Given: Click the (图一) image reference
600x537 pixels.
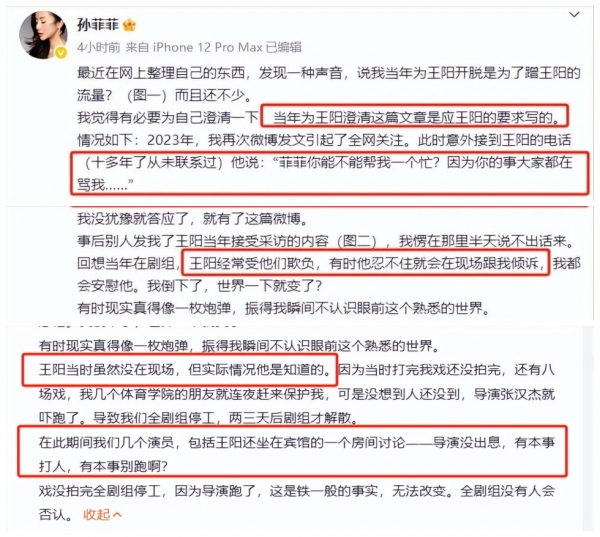Looking at the screenshot, I should click(147, 95).
